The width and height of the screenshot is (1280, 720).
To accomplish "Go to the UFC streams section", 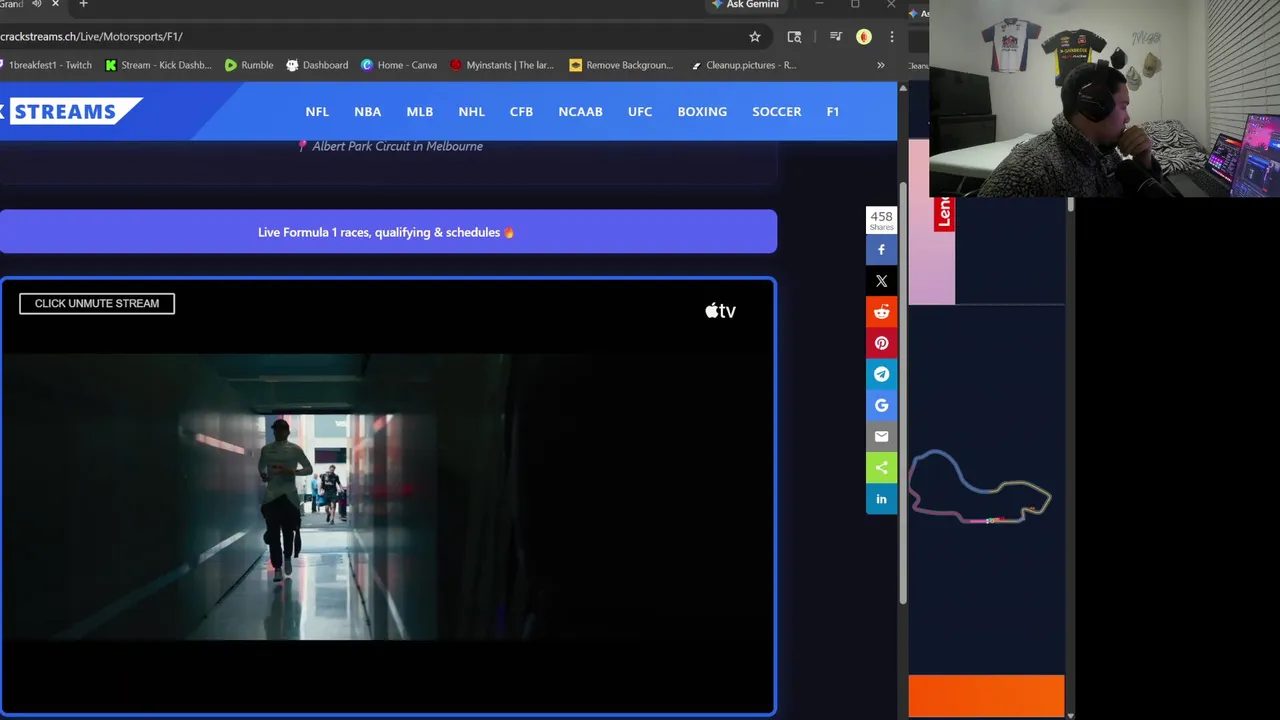I will [640, 111].
